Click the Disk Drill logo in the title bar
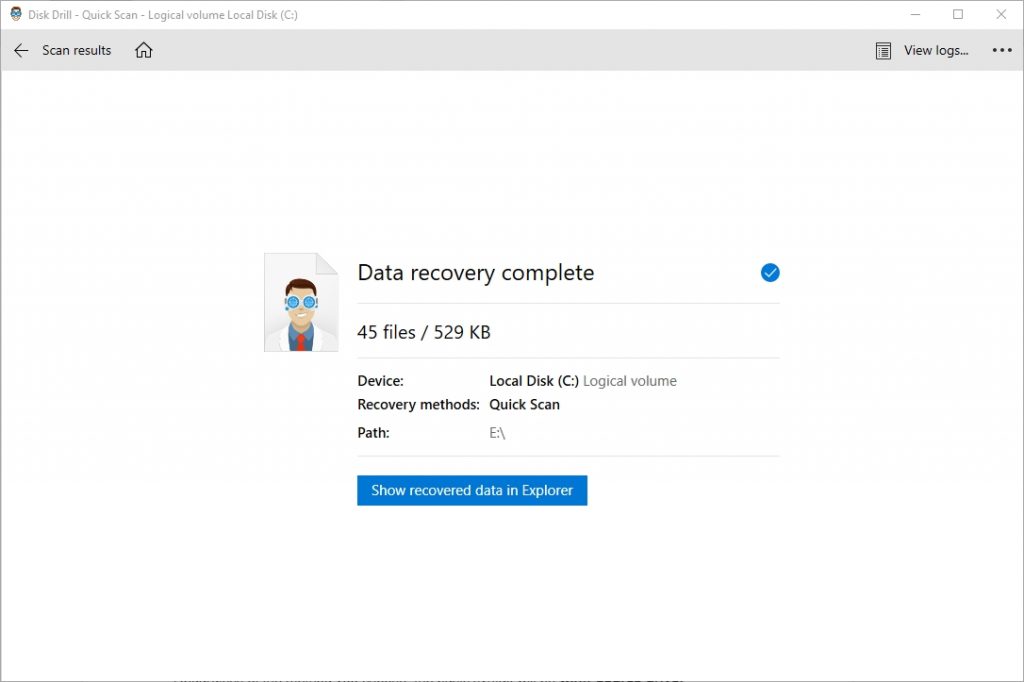 pyautogui.click(x=15, y=14)
